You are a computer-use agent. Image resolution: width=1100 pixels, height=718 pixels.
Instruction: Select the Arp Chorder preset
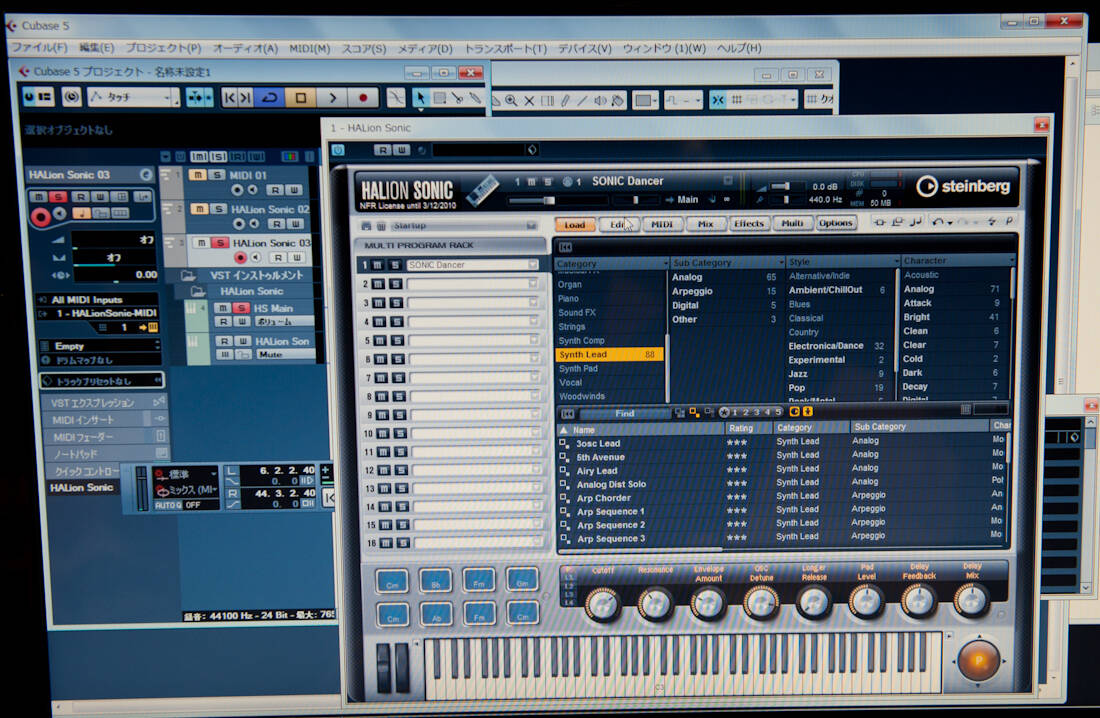782,498
